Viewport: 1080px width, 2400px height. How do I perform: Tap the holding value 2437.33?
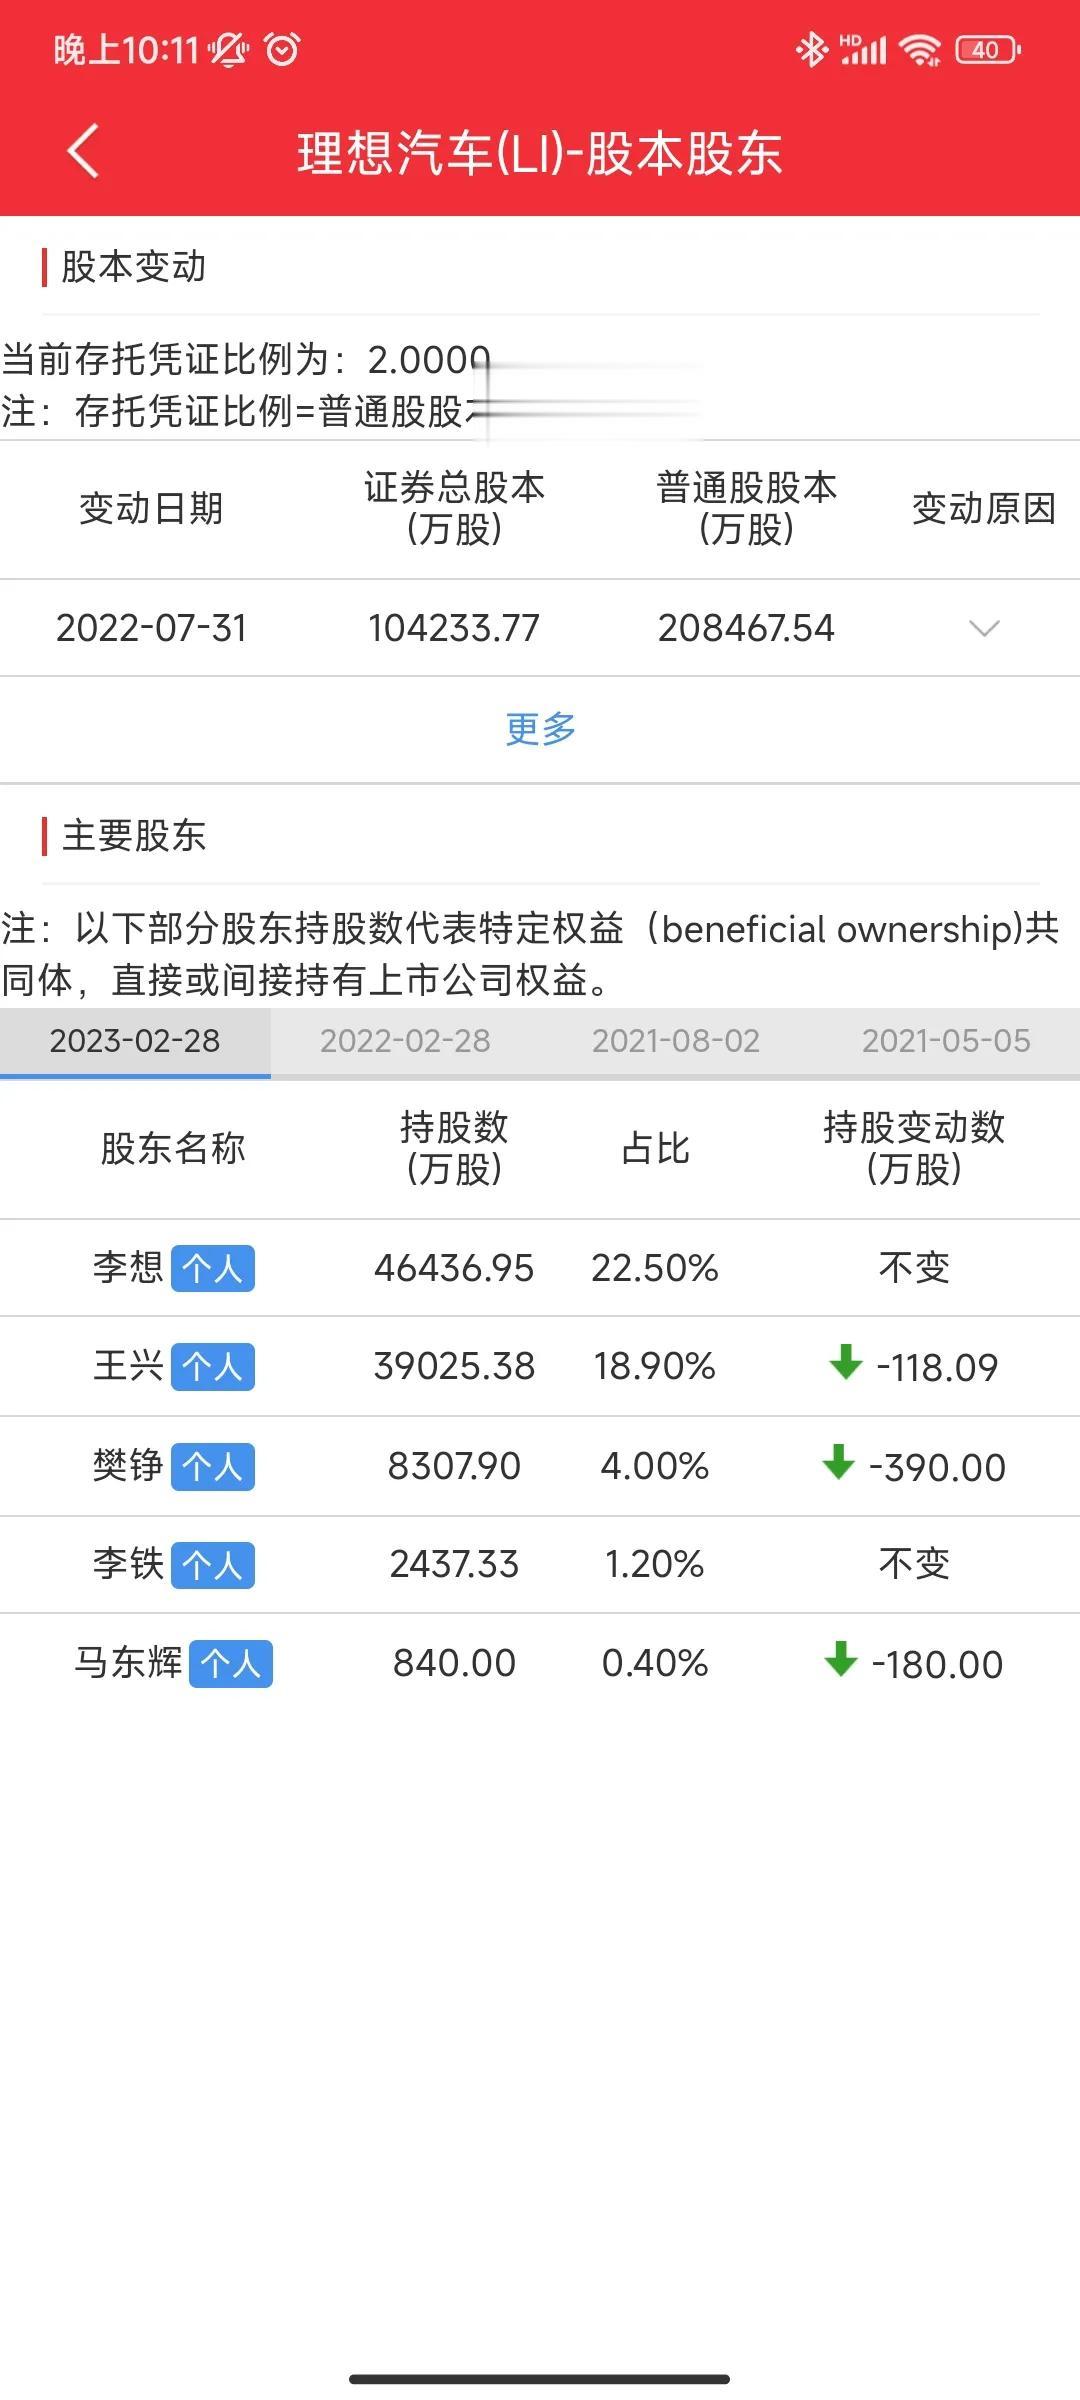(x=454, y=1564)
